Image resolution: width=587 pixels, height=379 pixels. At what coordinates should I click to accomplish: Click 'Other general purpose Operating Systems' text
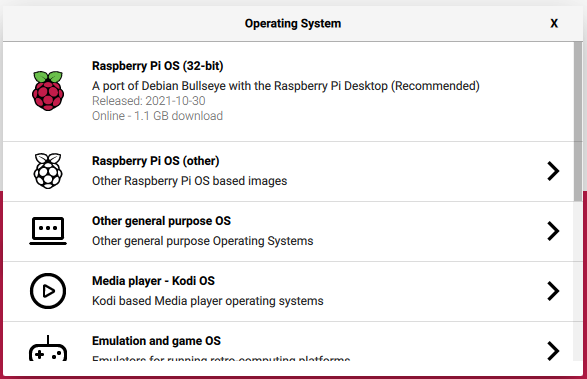click(203, 241)
